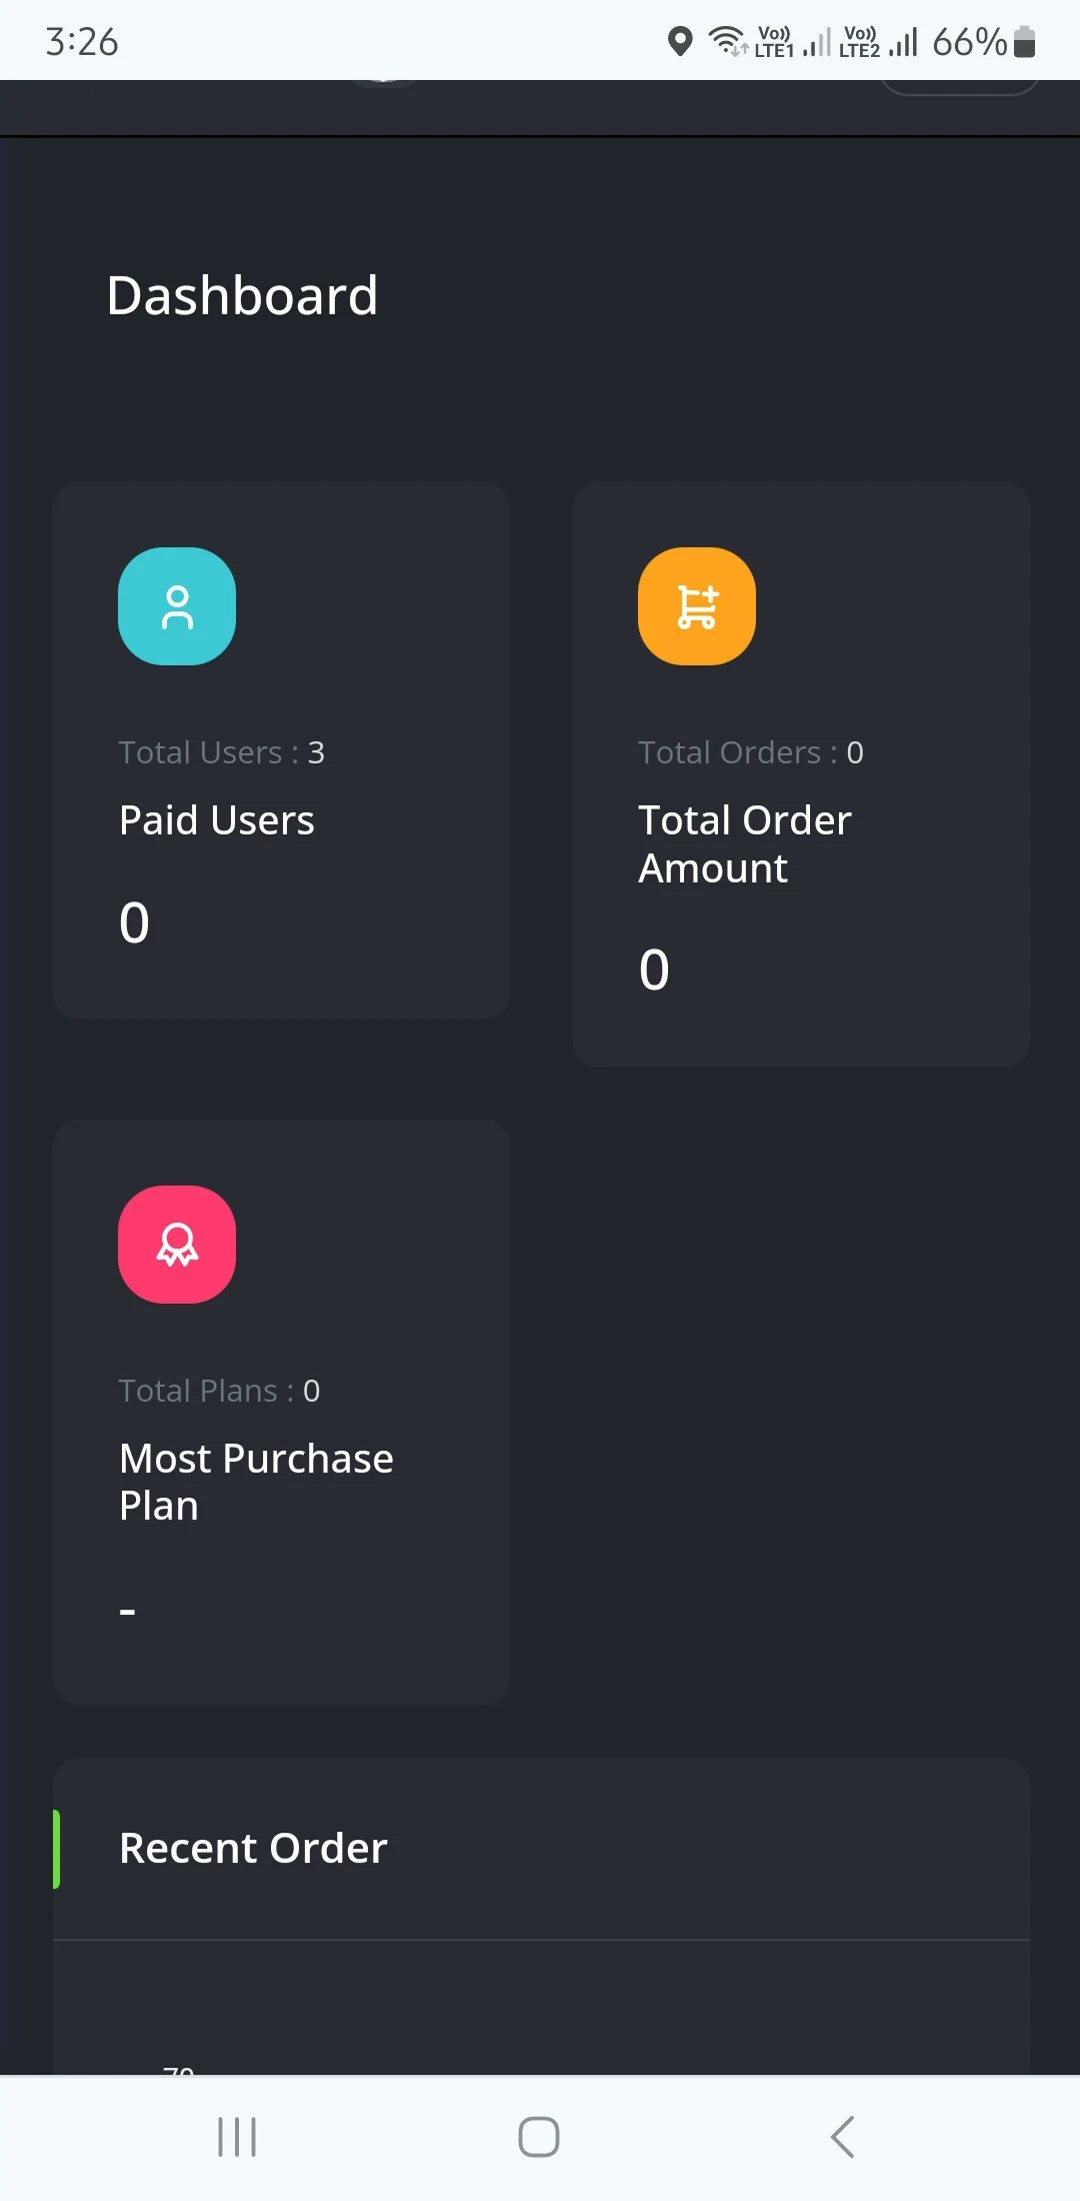
Task: Tap the pink award ribbon icon
Action: pyautogui.click(x=177, y=1243)
